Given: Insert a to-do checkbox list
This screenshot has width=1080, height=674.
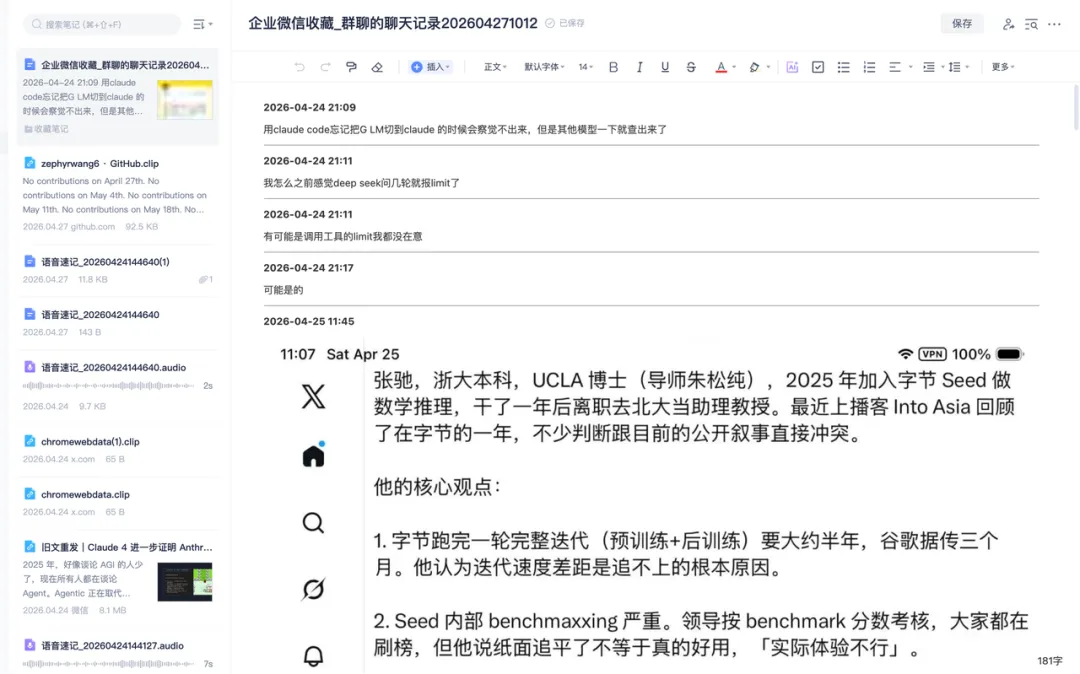Looking at the screenshot, I should point(818,66).
